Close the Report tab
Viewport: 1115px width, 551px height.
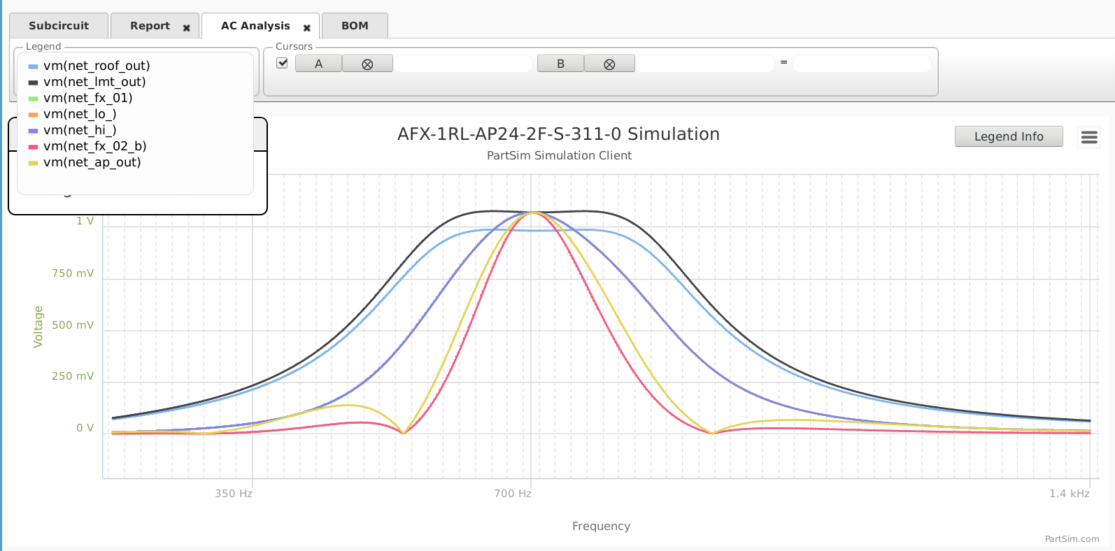pyautogui.click(x=186, y=28)
